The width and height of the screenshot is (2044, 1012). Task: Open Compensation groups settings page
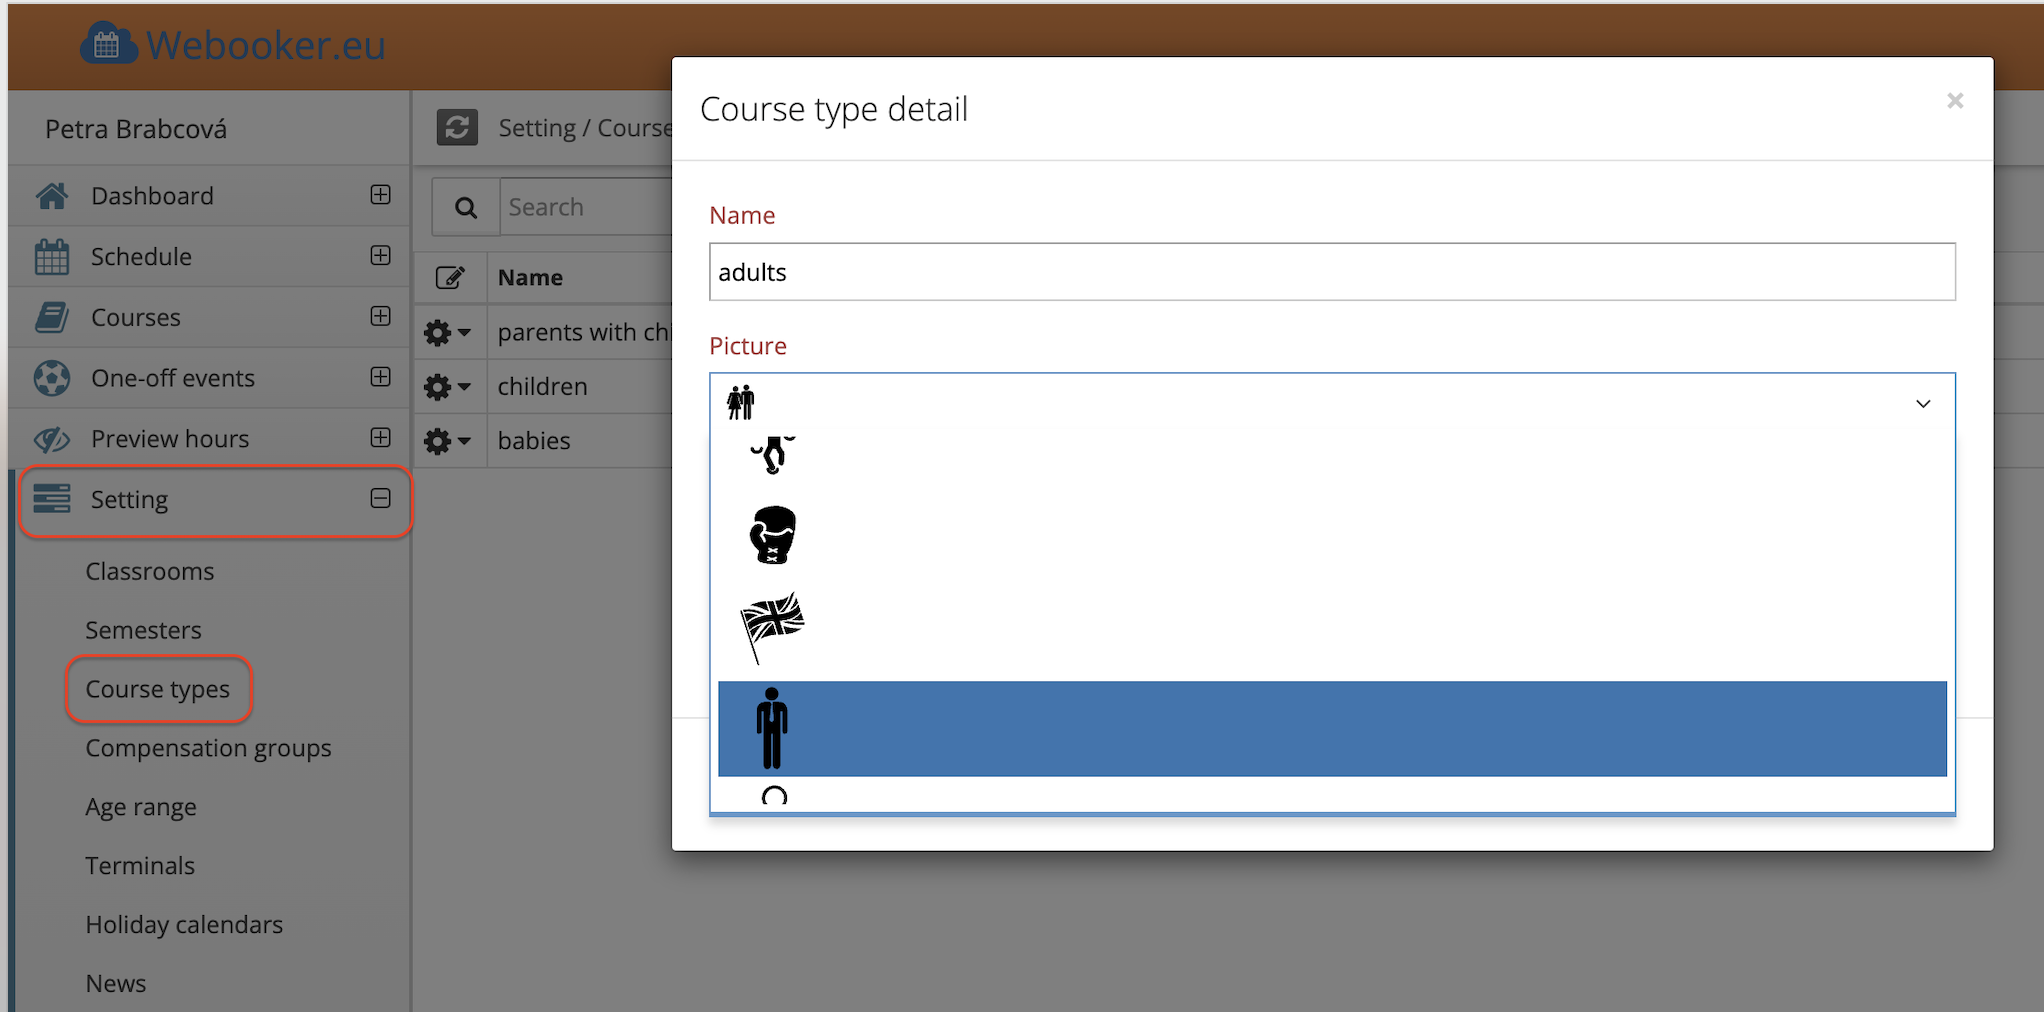(208, 748)
